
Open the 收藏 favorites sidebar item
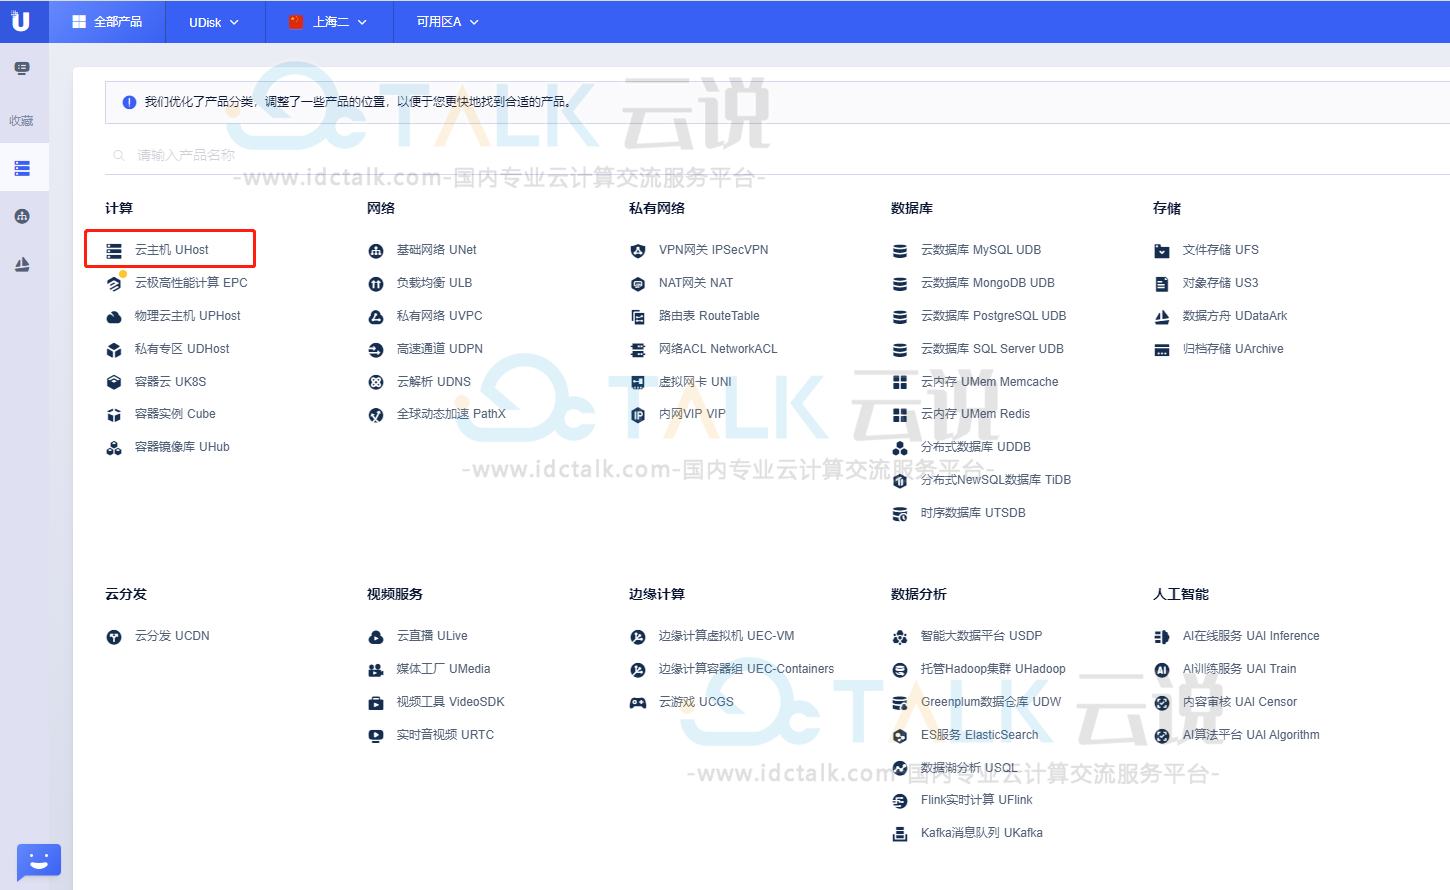22,121
